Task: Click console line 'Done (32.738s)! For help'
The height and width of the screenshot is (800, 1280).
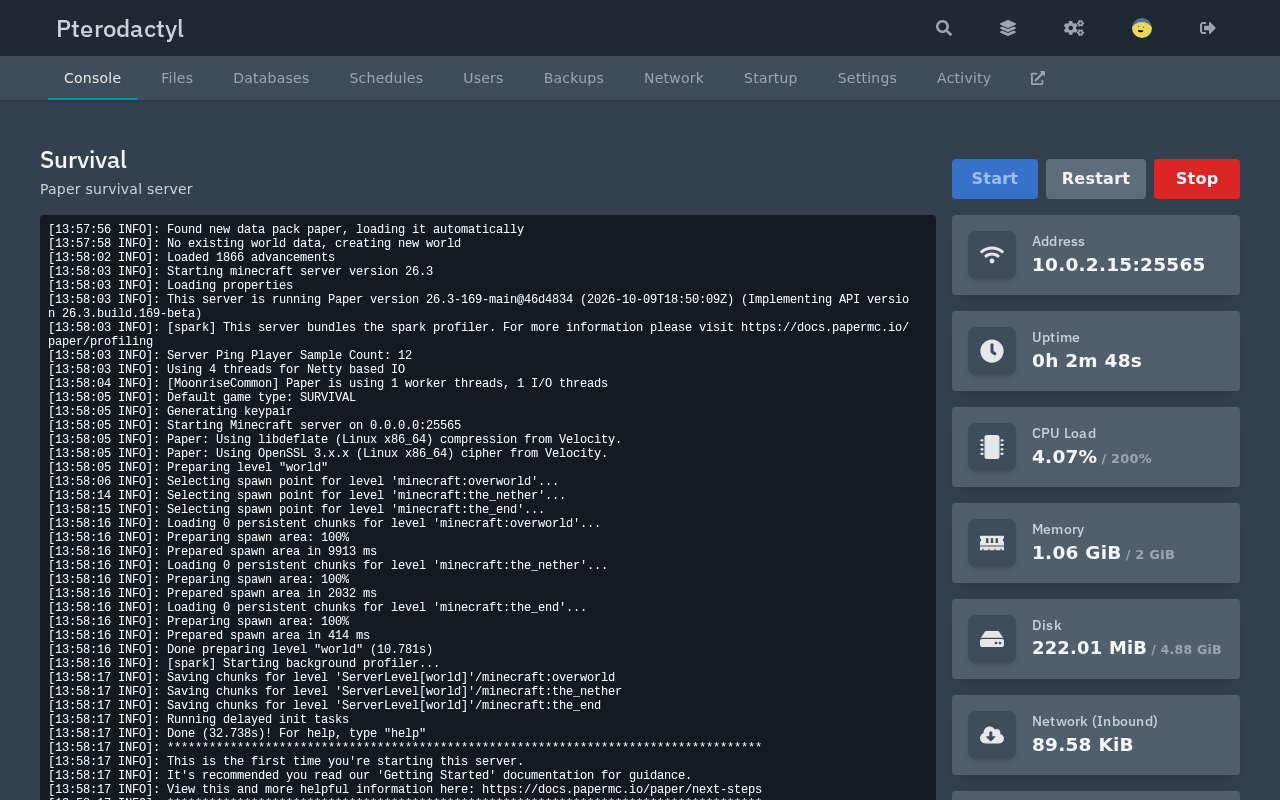Action: tap(237, 734)
